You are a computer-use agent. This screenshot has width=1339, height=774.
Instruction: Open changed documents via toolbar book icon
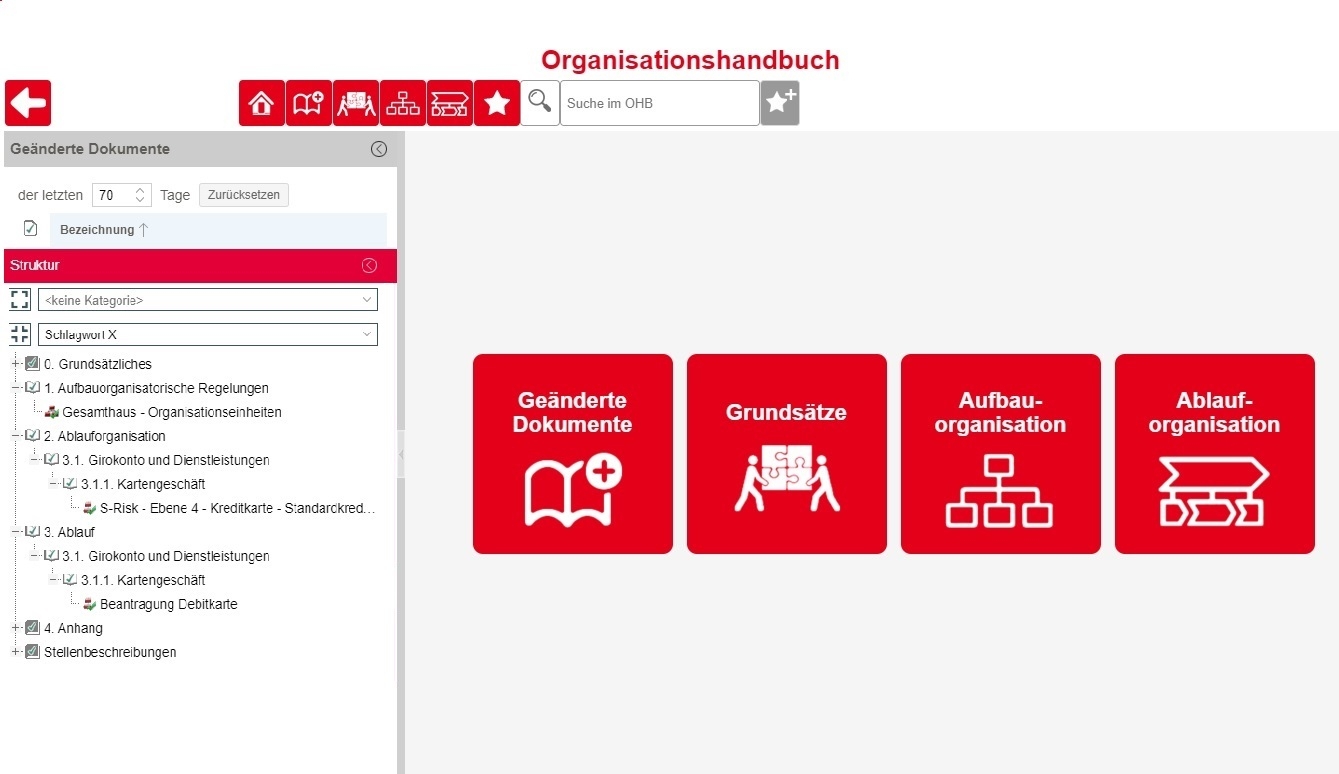[309, 103]
